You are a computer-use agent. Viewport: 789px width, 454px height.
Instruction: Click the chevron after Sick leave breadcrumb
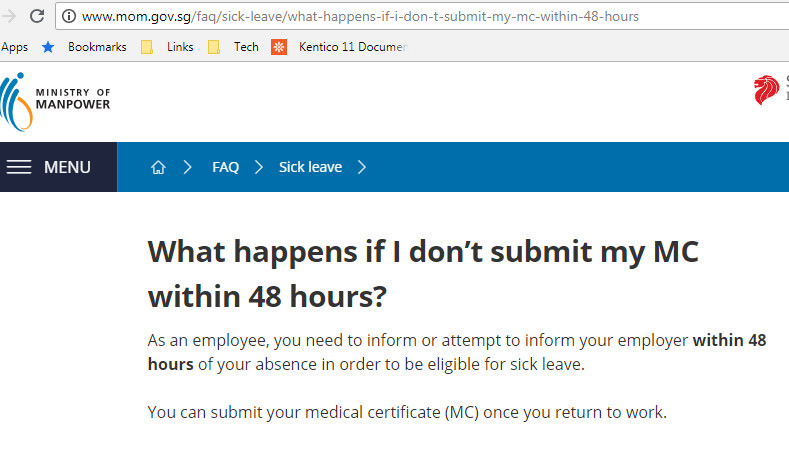[x=362, y=167]
